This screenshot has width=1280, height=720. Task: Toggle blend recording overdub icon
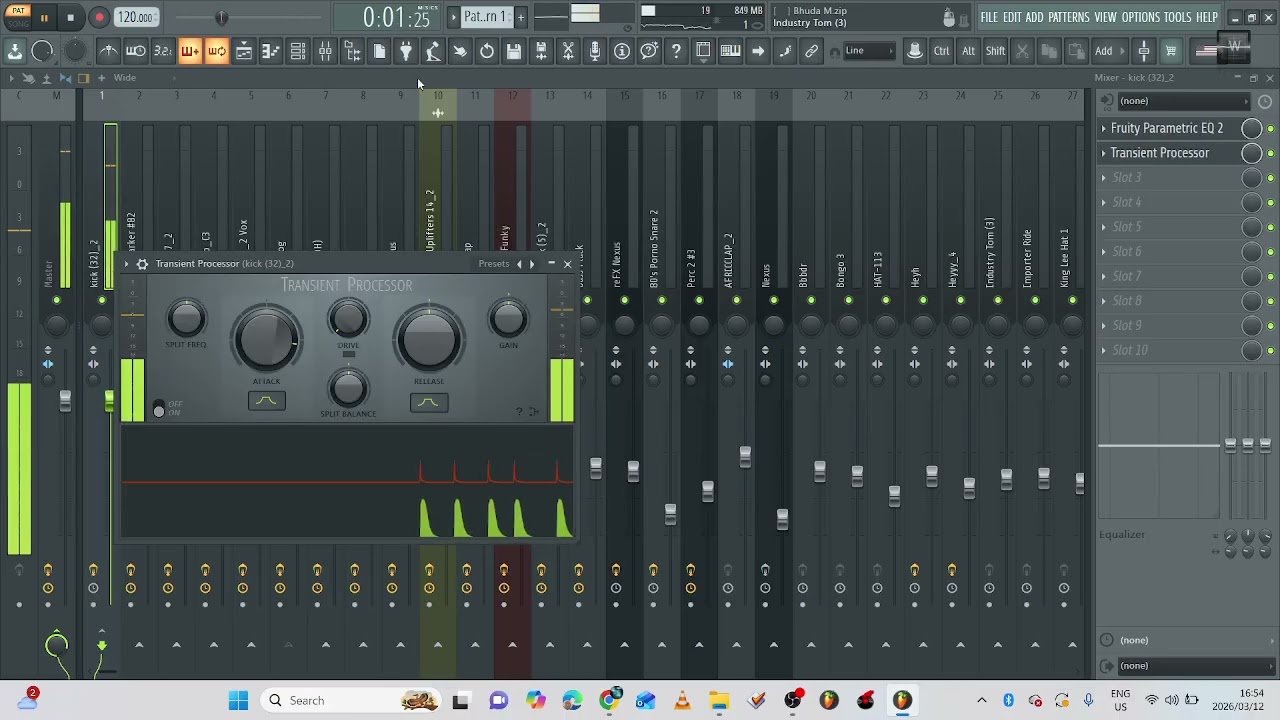tap(190, 51)
